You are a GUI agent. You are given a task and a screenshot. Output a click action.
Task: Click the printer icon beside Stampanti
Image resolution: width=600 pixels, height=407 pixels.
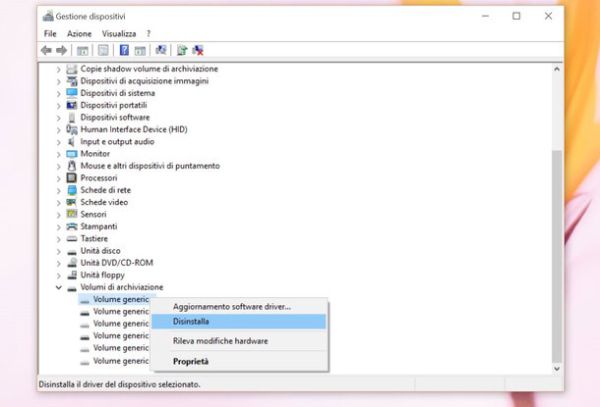(x=72, y=226)
